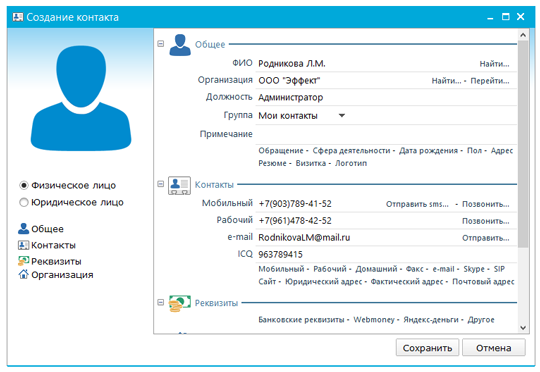This screenshot has width=540, height=372.
Task: Go to Реквизиты in the left navigation
Action: pyautogui.click(x=56, y=261)
